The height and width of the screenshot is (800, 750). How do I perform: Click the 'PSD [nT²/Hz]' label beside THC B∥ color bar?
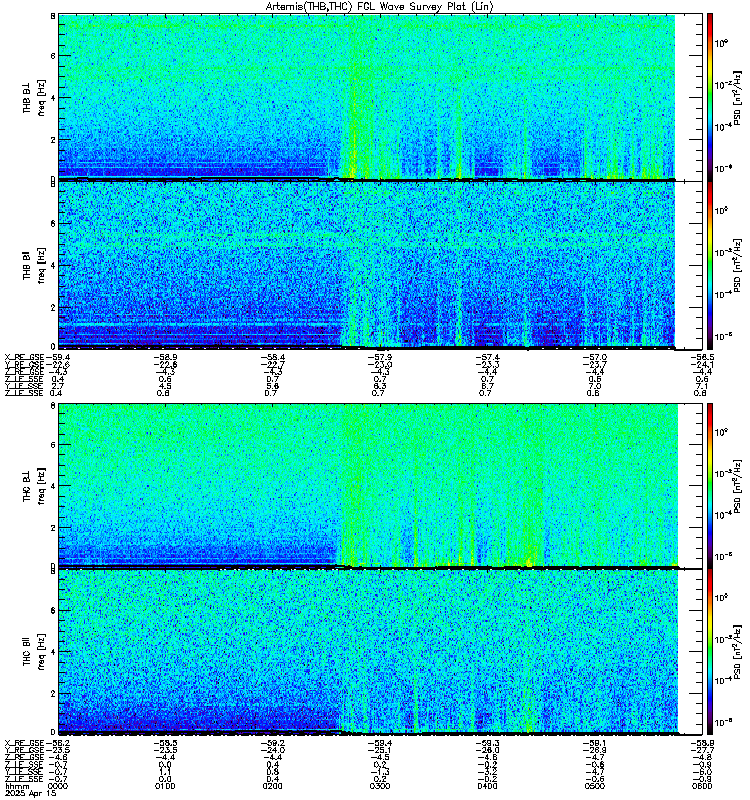click(x=737, y=652)
